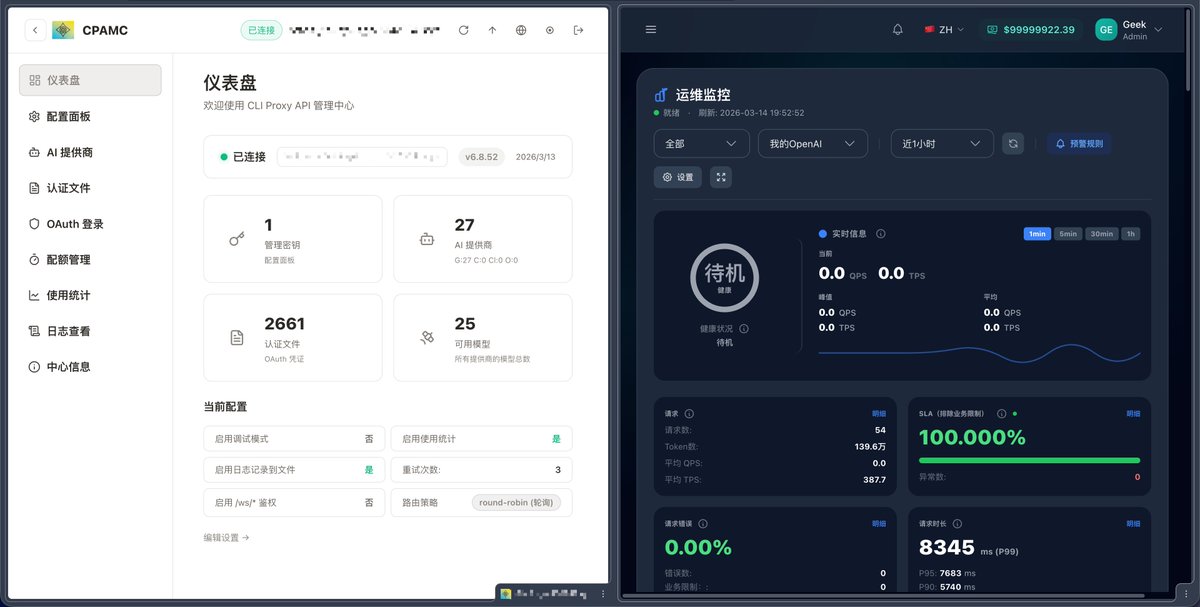The image size is (1200, 607).
Task: Click the robot icon on AI 提供商 card
Action: coord(427,239)
